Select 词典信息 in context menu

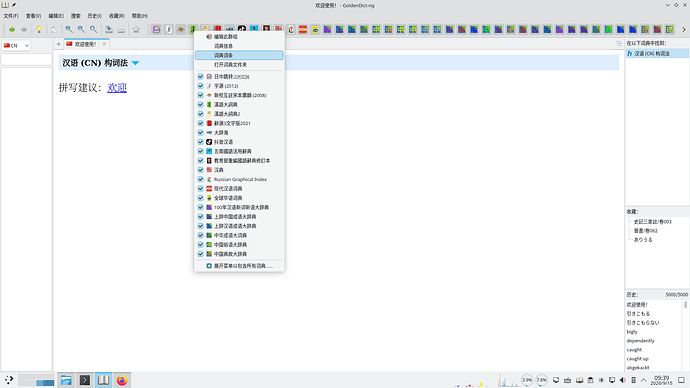click(239, 46)
